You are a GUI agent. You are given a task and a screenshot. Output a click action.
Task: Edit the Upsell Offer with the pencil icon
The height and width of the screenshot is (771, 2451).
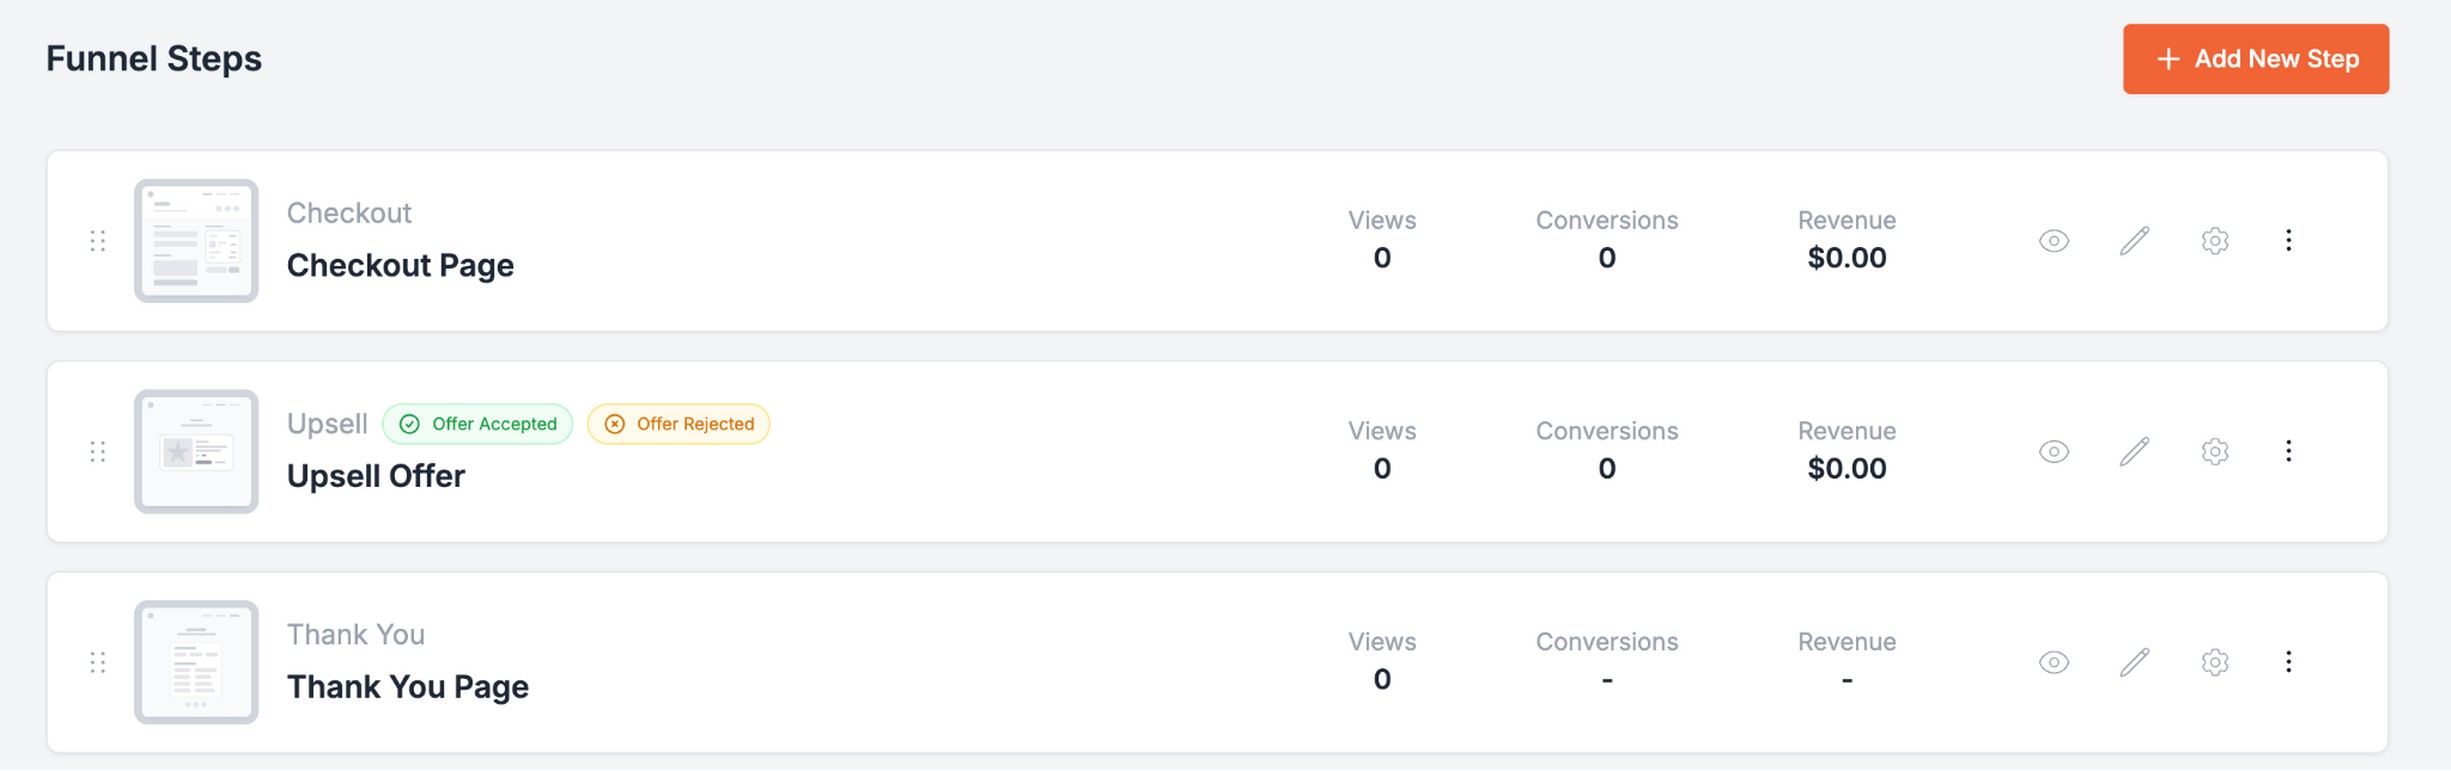click(2134, 452)
